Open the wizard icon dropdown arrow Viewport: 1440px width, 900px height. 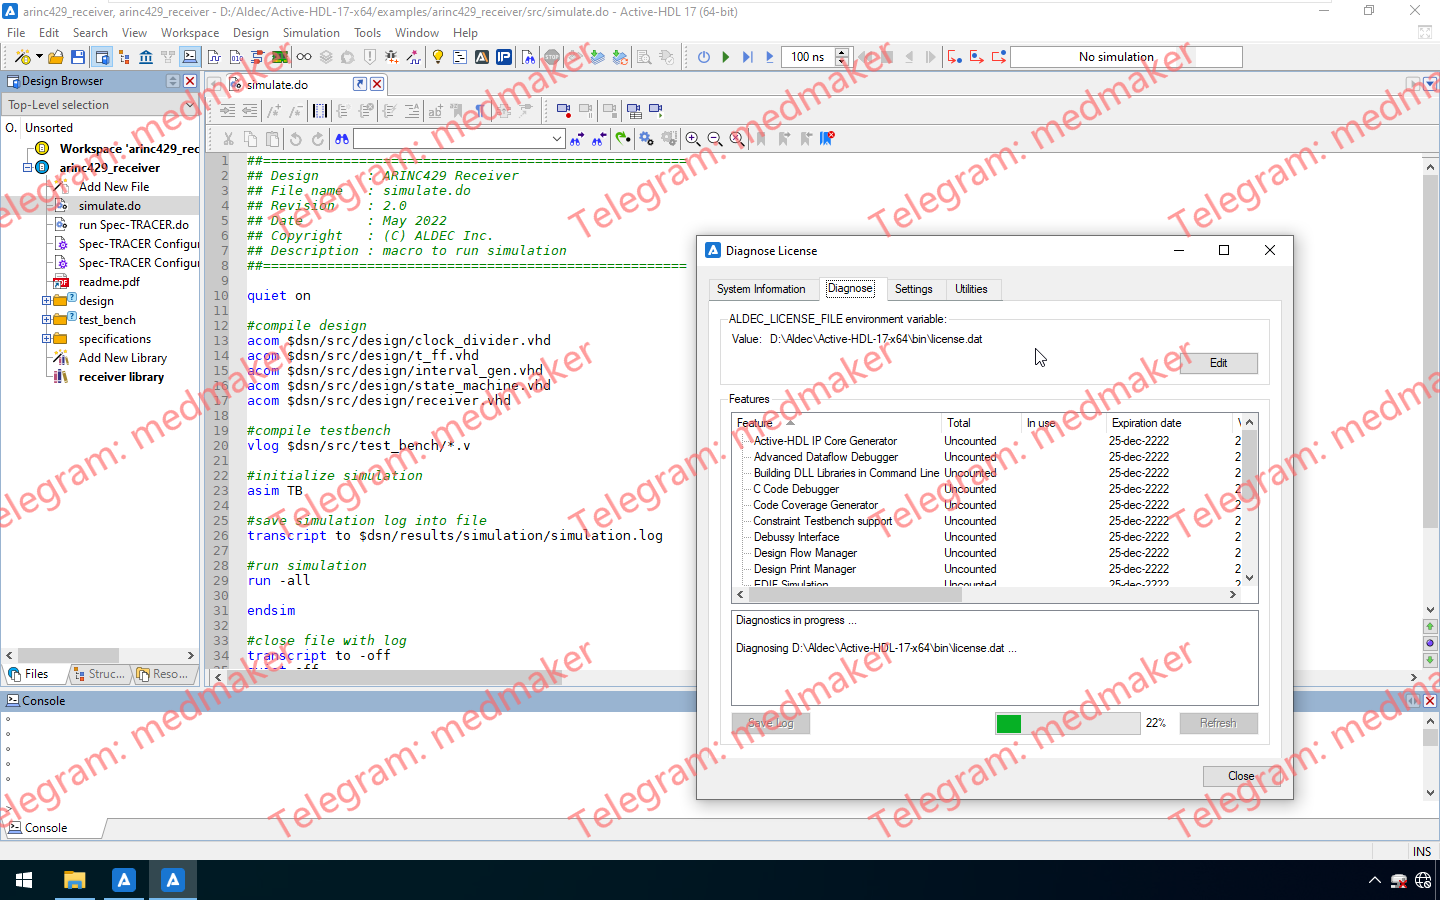pyautogui.click(x=39, y=57)
